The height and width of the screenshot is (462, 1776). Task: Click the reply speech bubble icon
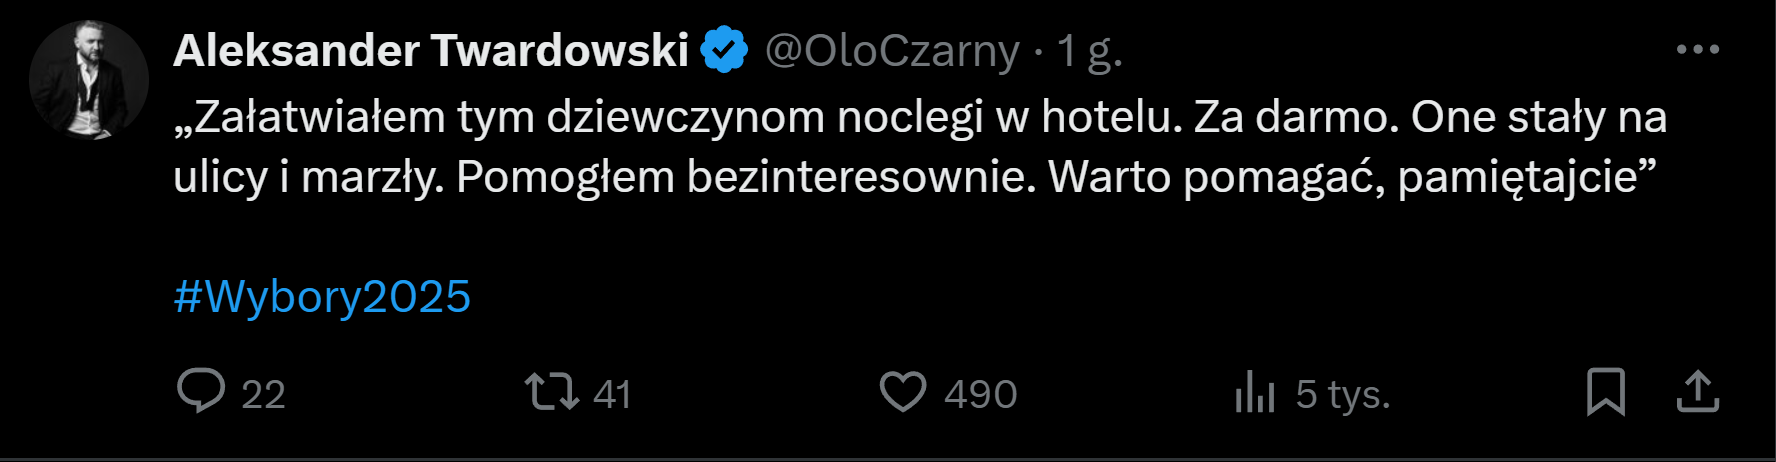pos(201,391)
